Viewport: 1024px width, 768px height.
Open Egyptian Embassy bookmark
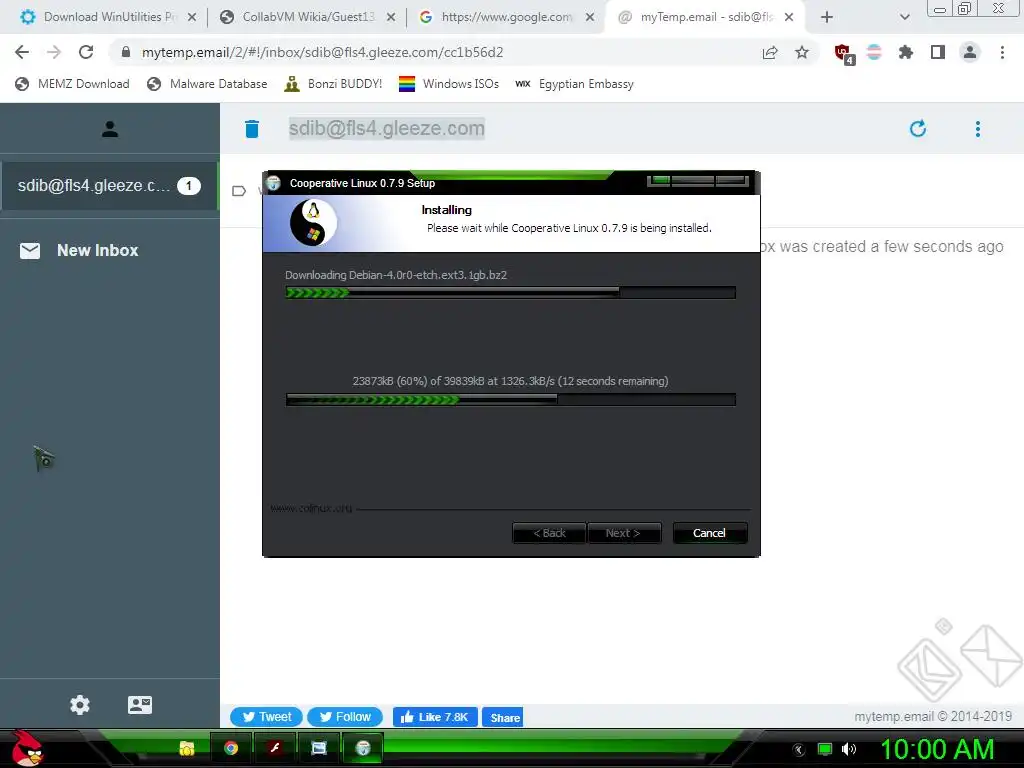point(575,84)
